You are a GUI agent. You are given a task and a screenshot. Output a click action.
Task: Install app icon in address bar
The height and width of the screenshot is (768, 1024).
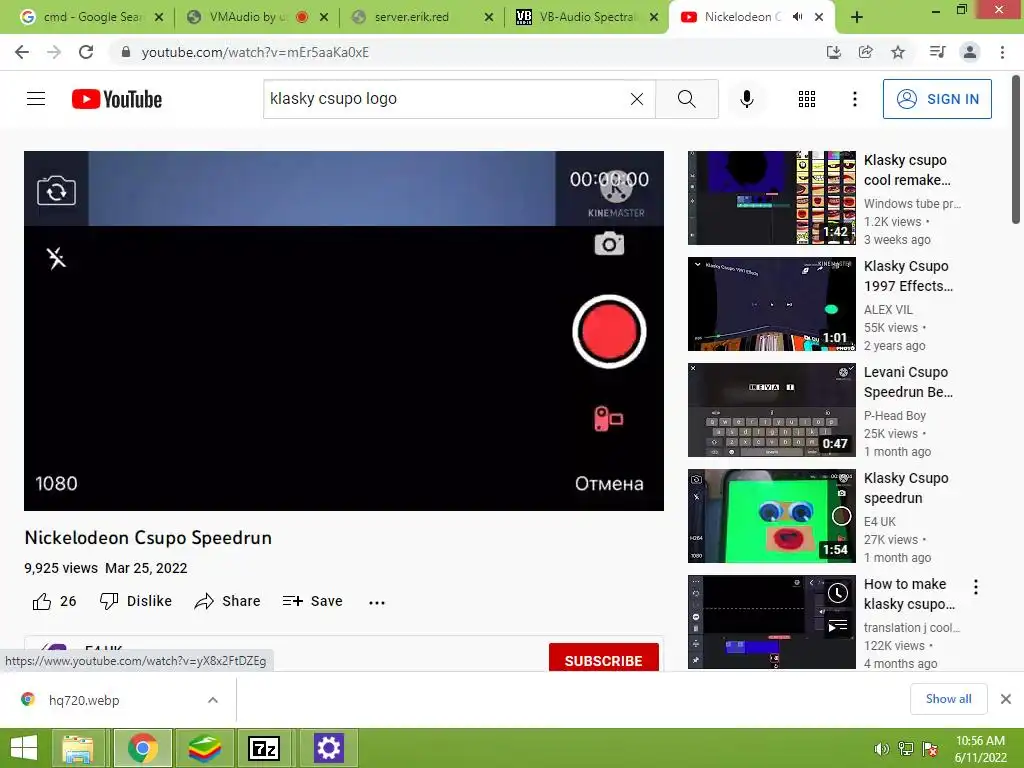[833, 52]
